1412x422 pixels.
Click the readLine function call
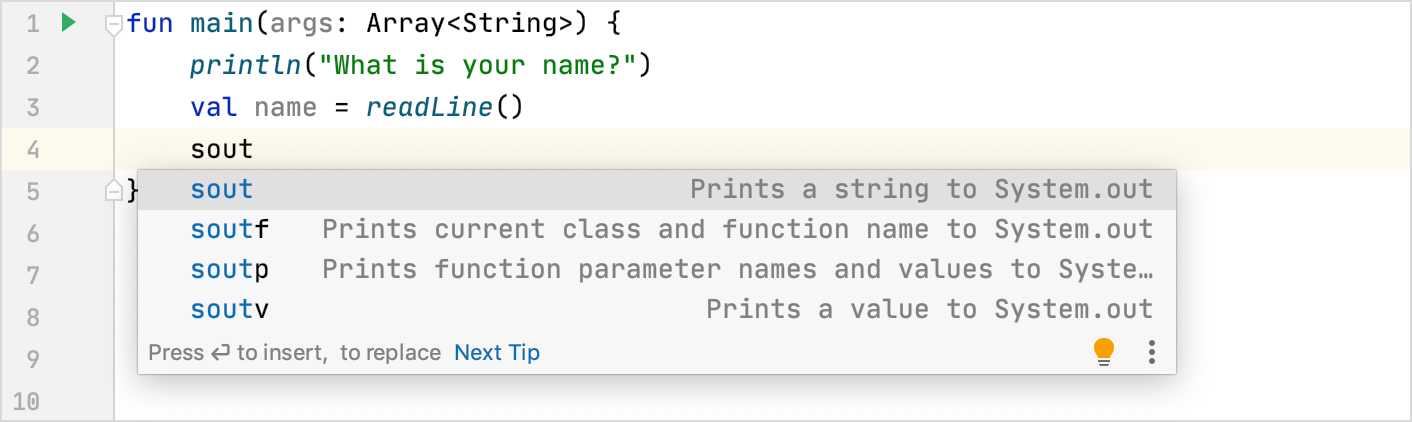tap(429, 107)
